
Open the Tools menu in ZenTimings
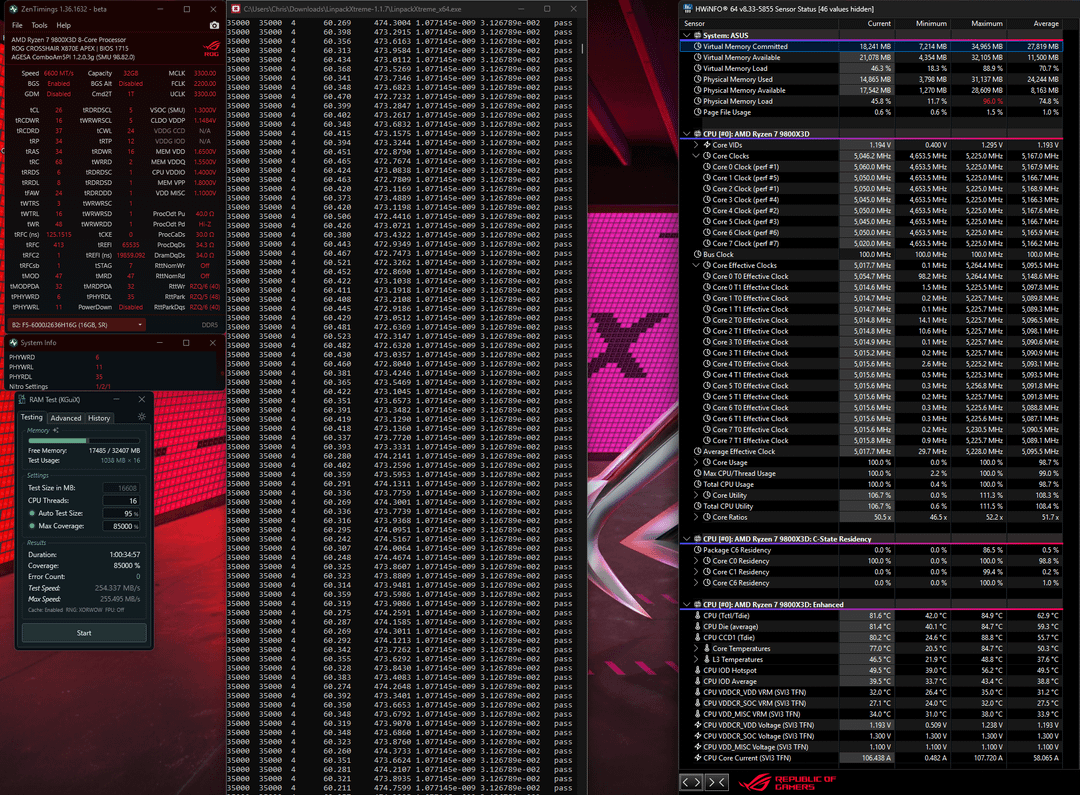[39, 25]
